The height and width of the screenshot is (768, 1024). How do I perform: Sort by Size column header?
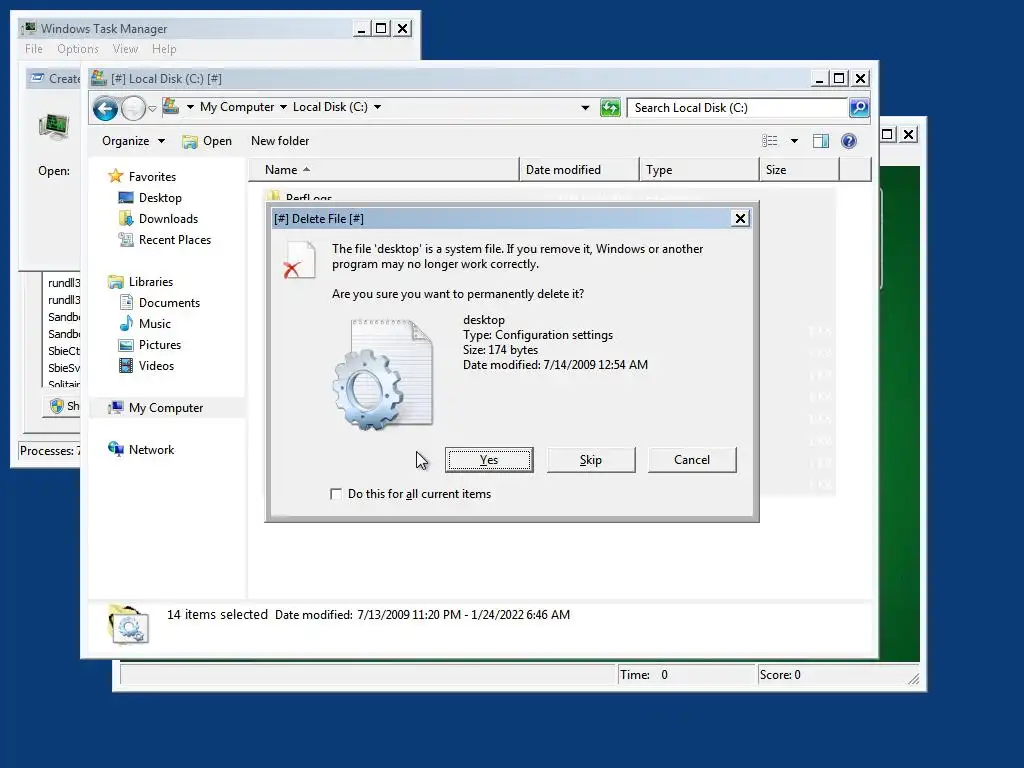[x=799, y=170]
